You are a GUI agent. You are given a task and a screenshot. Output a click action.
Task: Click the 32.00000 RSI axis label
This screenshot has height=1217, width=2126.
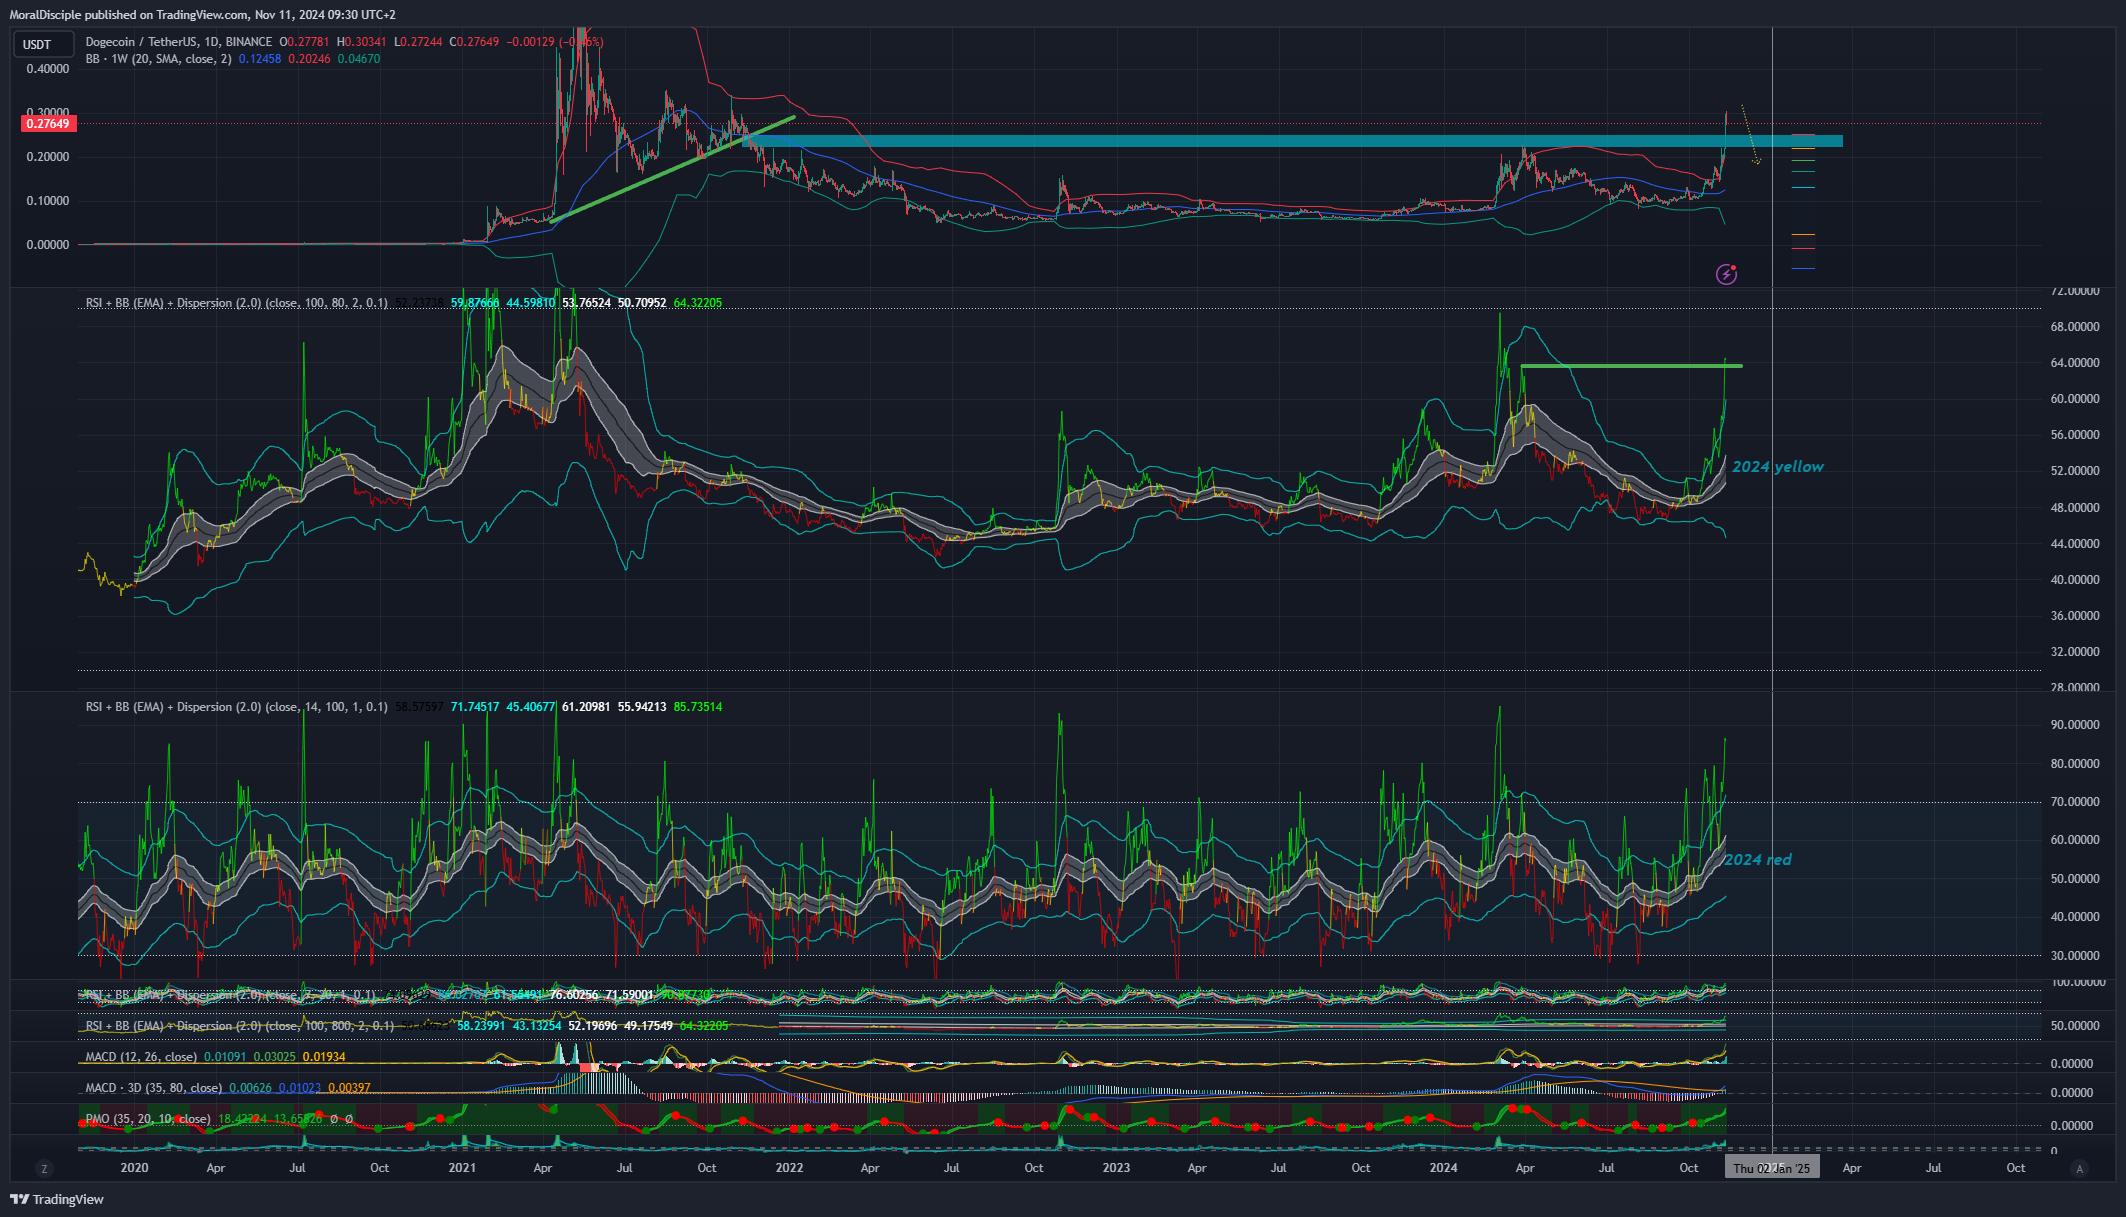pyautogui.click(x=2075, y=652)
